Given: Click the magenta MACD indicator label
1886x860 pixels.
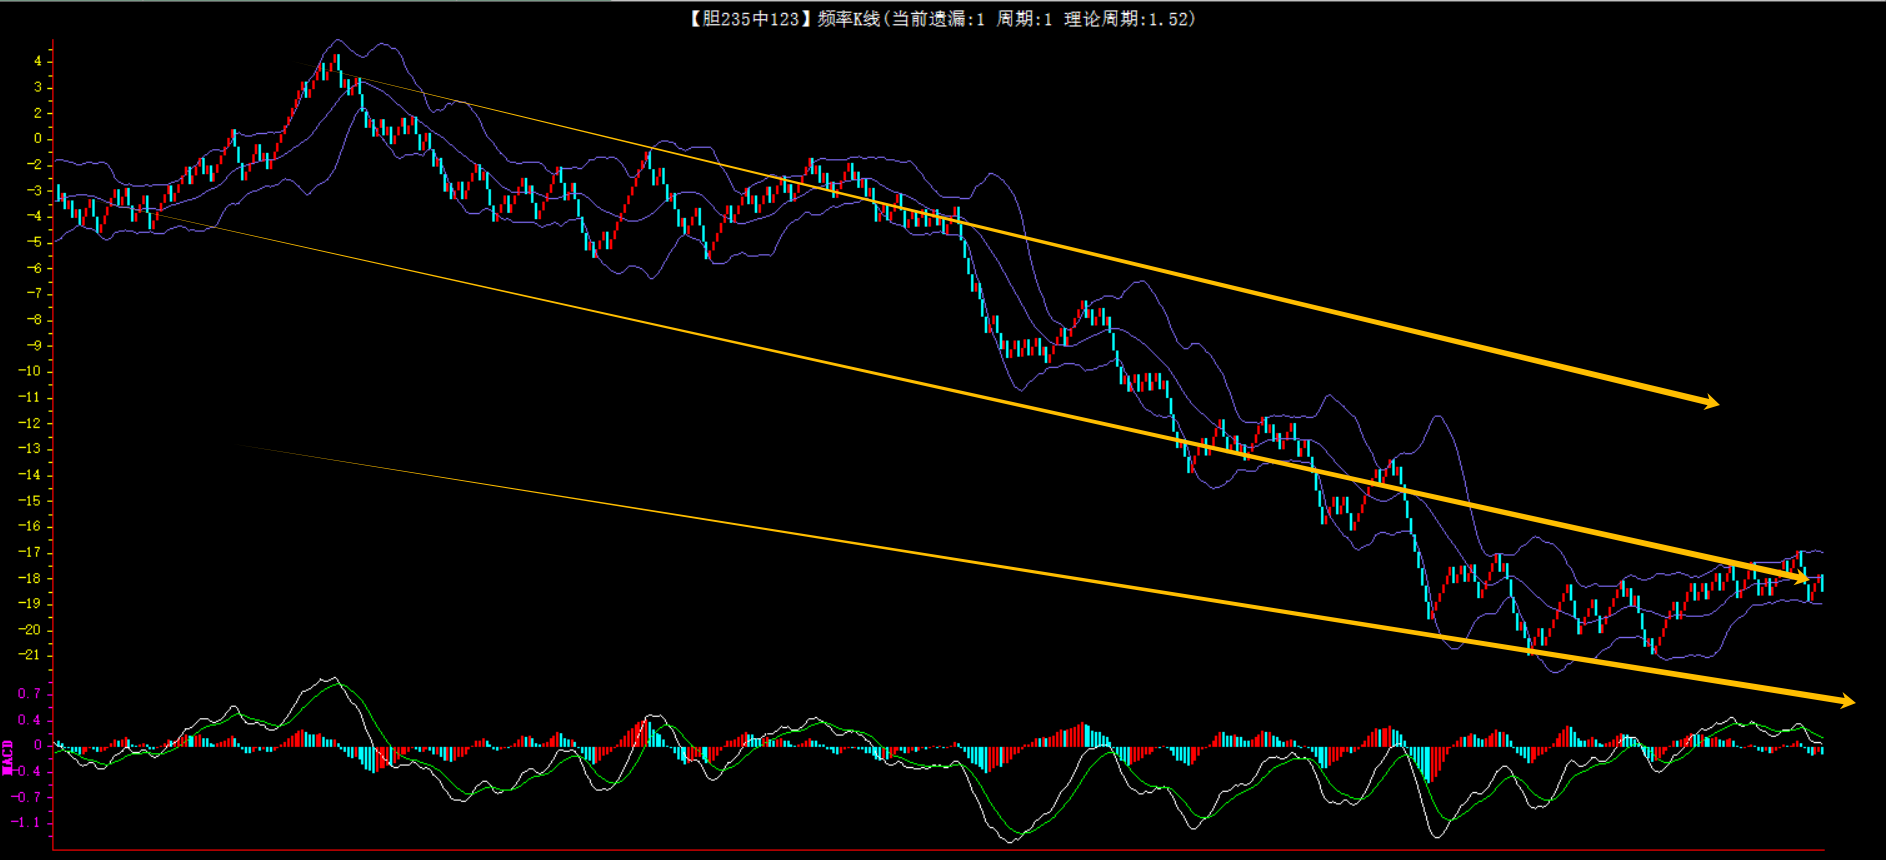Looking at the screenshot, I should tap(8, 757).
